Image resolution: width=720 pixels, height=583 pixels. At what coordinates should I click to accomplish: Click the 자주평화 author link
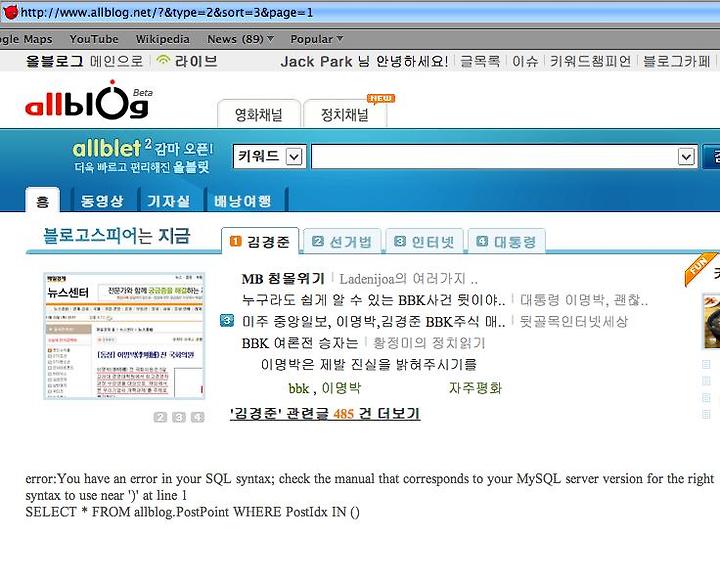coord(475,388)
